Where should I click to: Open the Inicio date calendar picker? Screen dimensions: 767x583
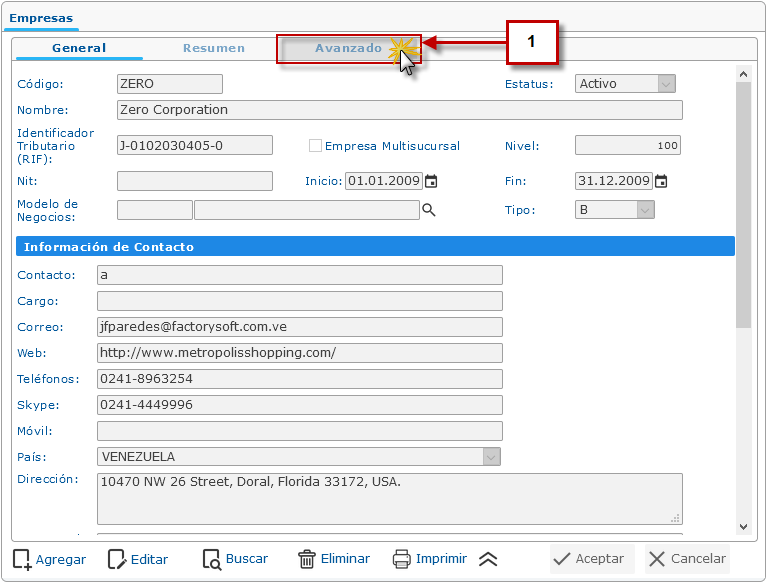click(x=432, y=181)
